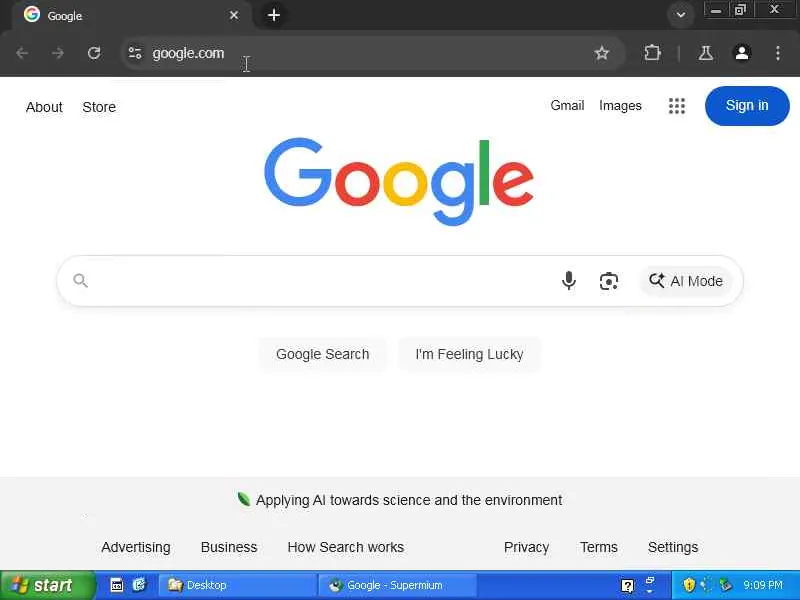Click the Sign in button
The width and height of the screenshot is (800, 600).
click(747, 106)
